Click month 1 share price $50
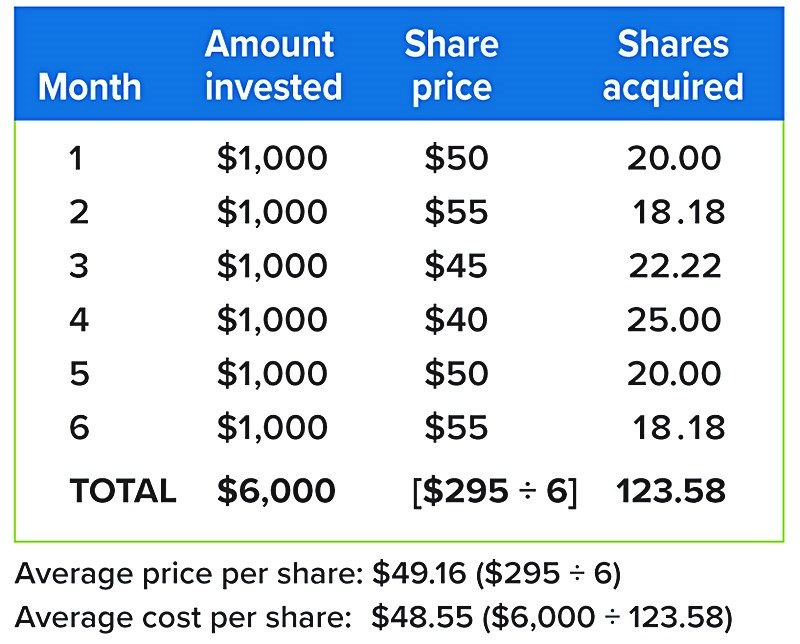Image resolution: width=800 pixels, height=644 pixels. pyautogui.click(x=456, y=158)
